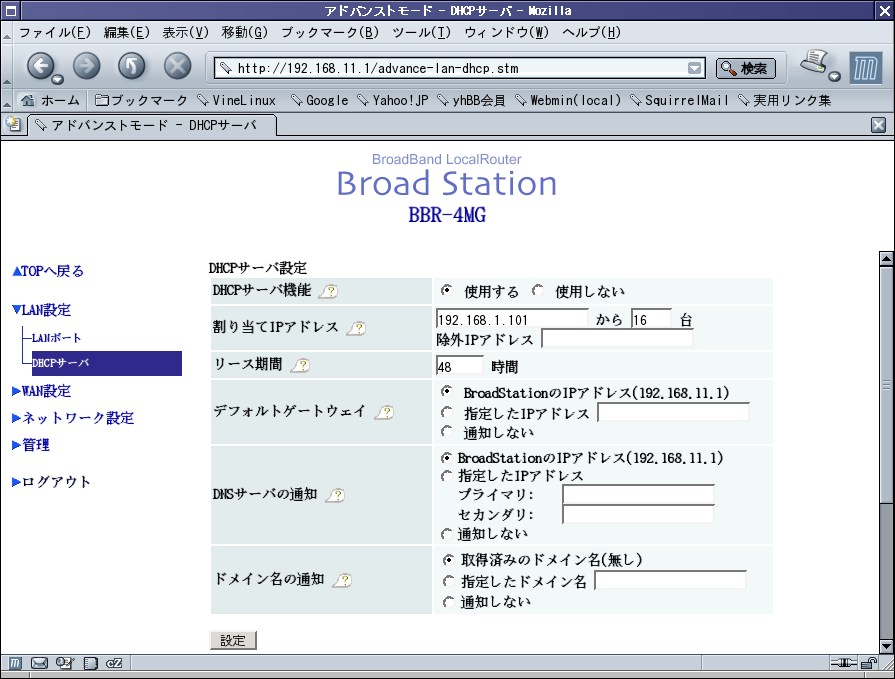Go to ▲TOPへ戻る link

48,271
